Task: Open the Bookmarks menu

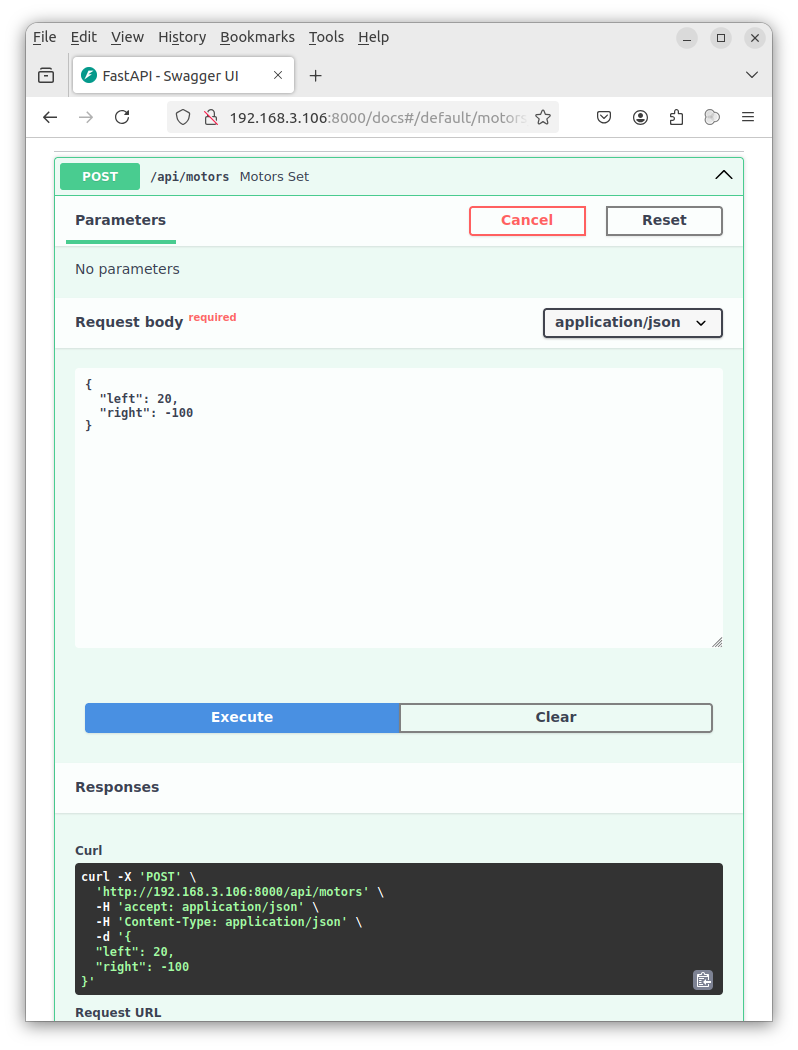Action: point(257,38)
